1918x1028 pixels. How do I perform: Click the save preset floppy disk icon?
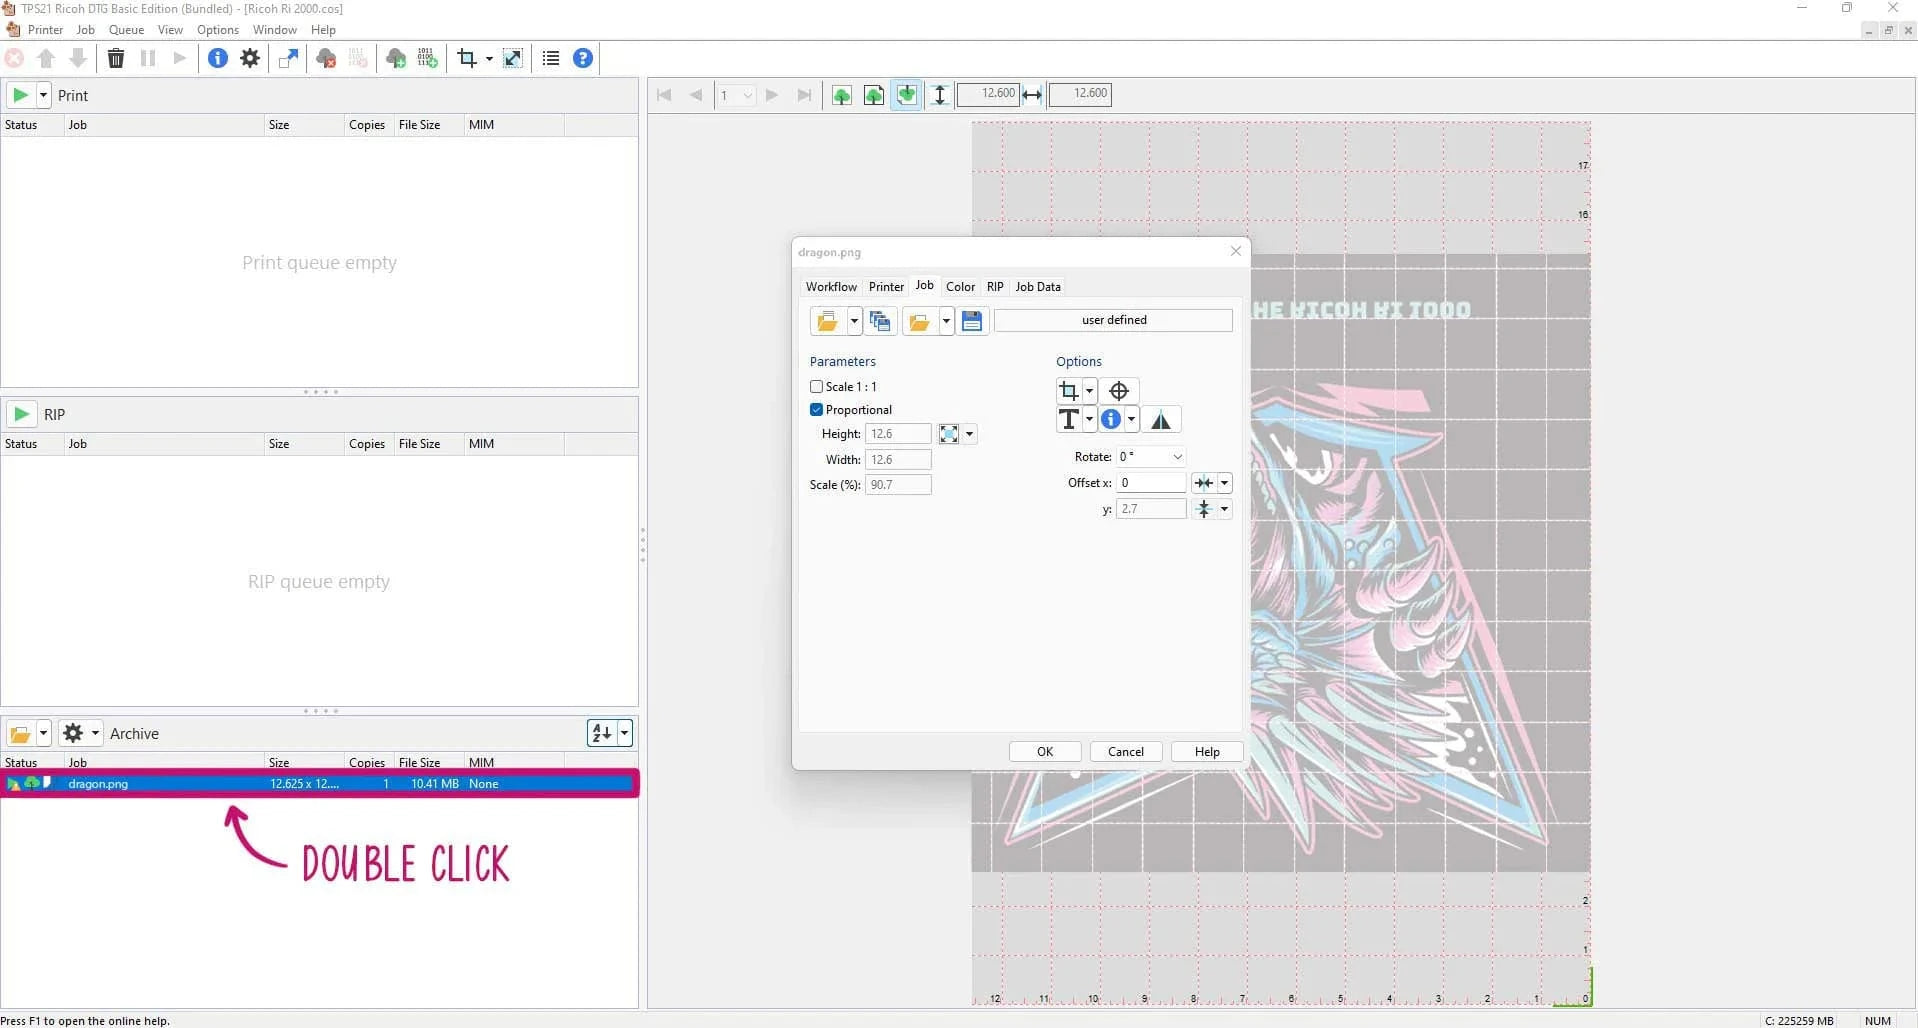point(971,321)
